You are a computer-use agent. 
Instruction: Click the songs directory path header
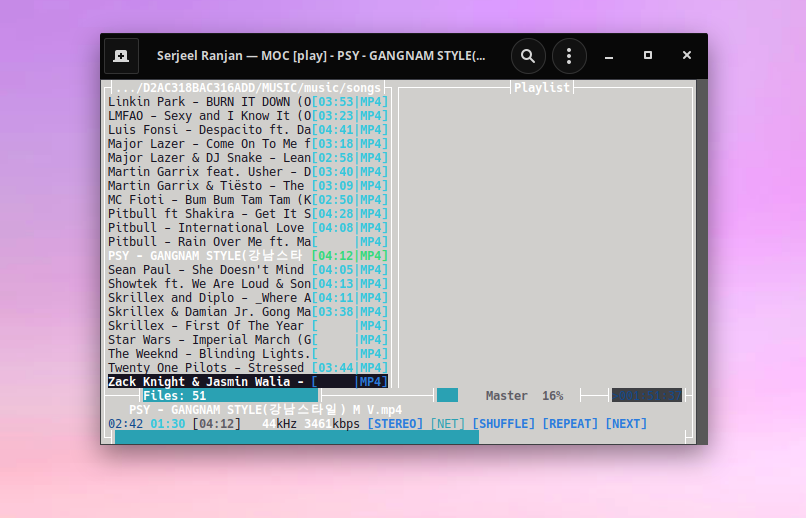(248, 88)
